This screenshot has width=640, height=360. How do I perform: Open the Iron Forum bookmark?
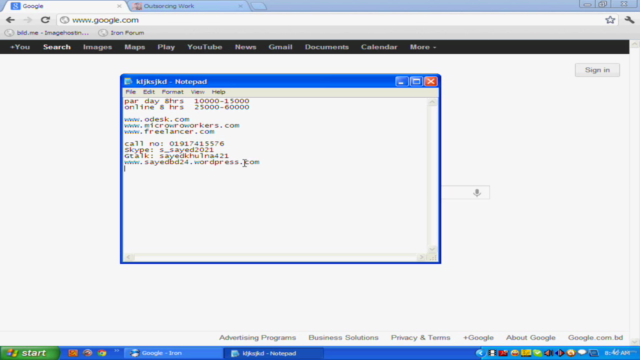[x=122, y=33]
